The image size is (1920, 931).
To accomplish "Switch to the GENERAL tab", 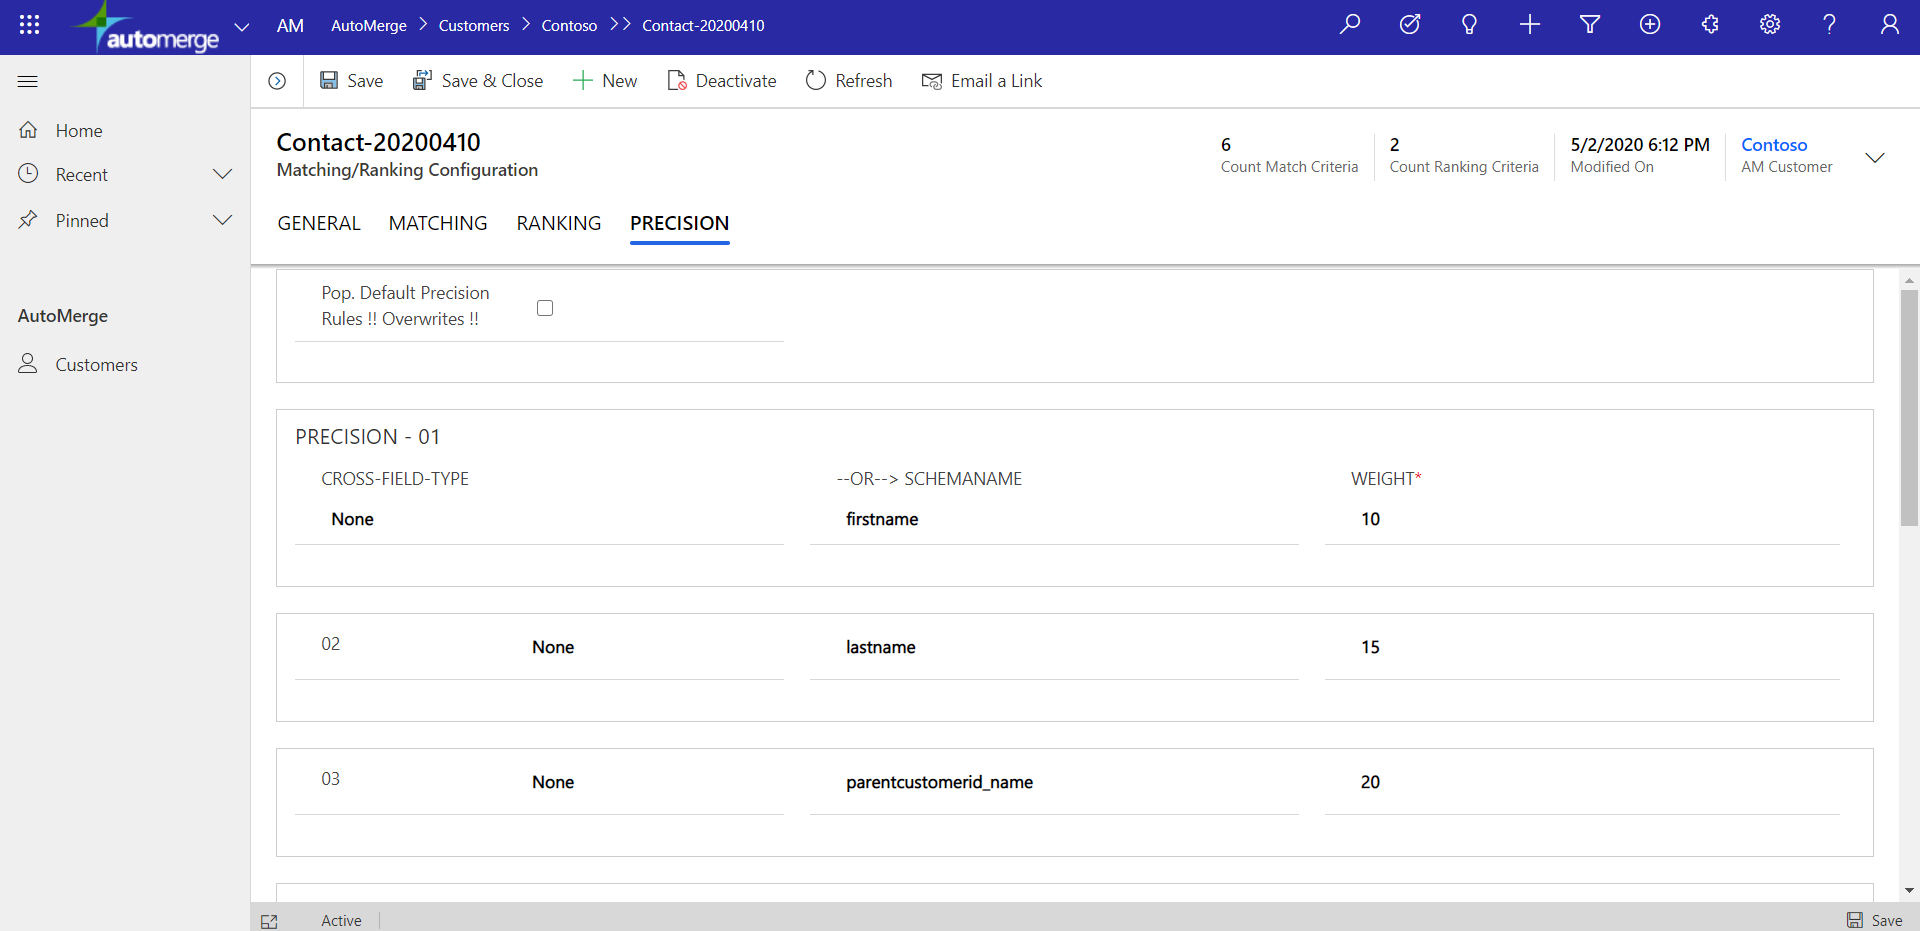I will (319, 223).
